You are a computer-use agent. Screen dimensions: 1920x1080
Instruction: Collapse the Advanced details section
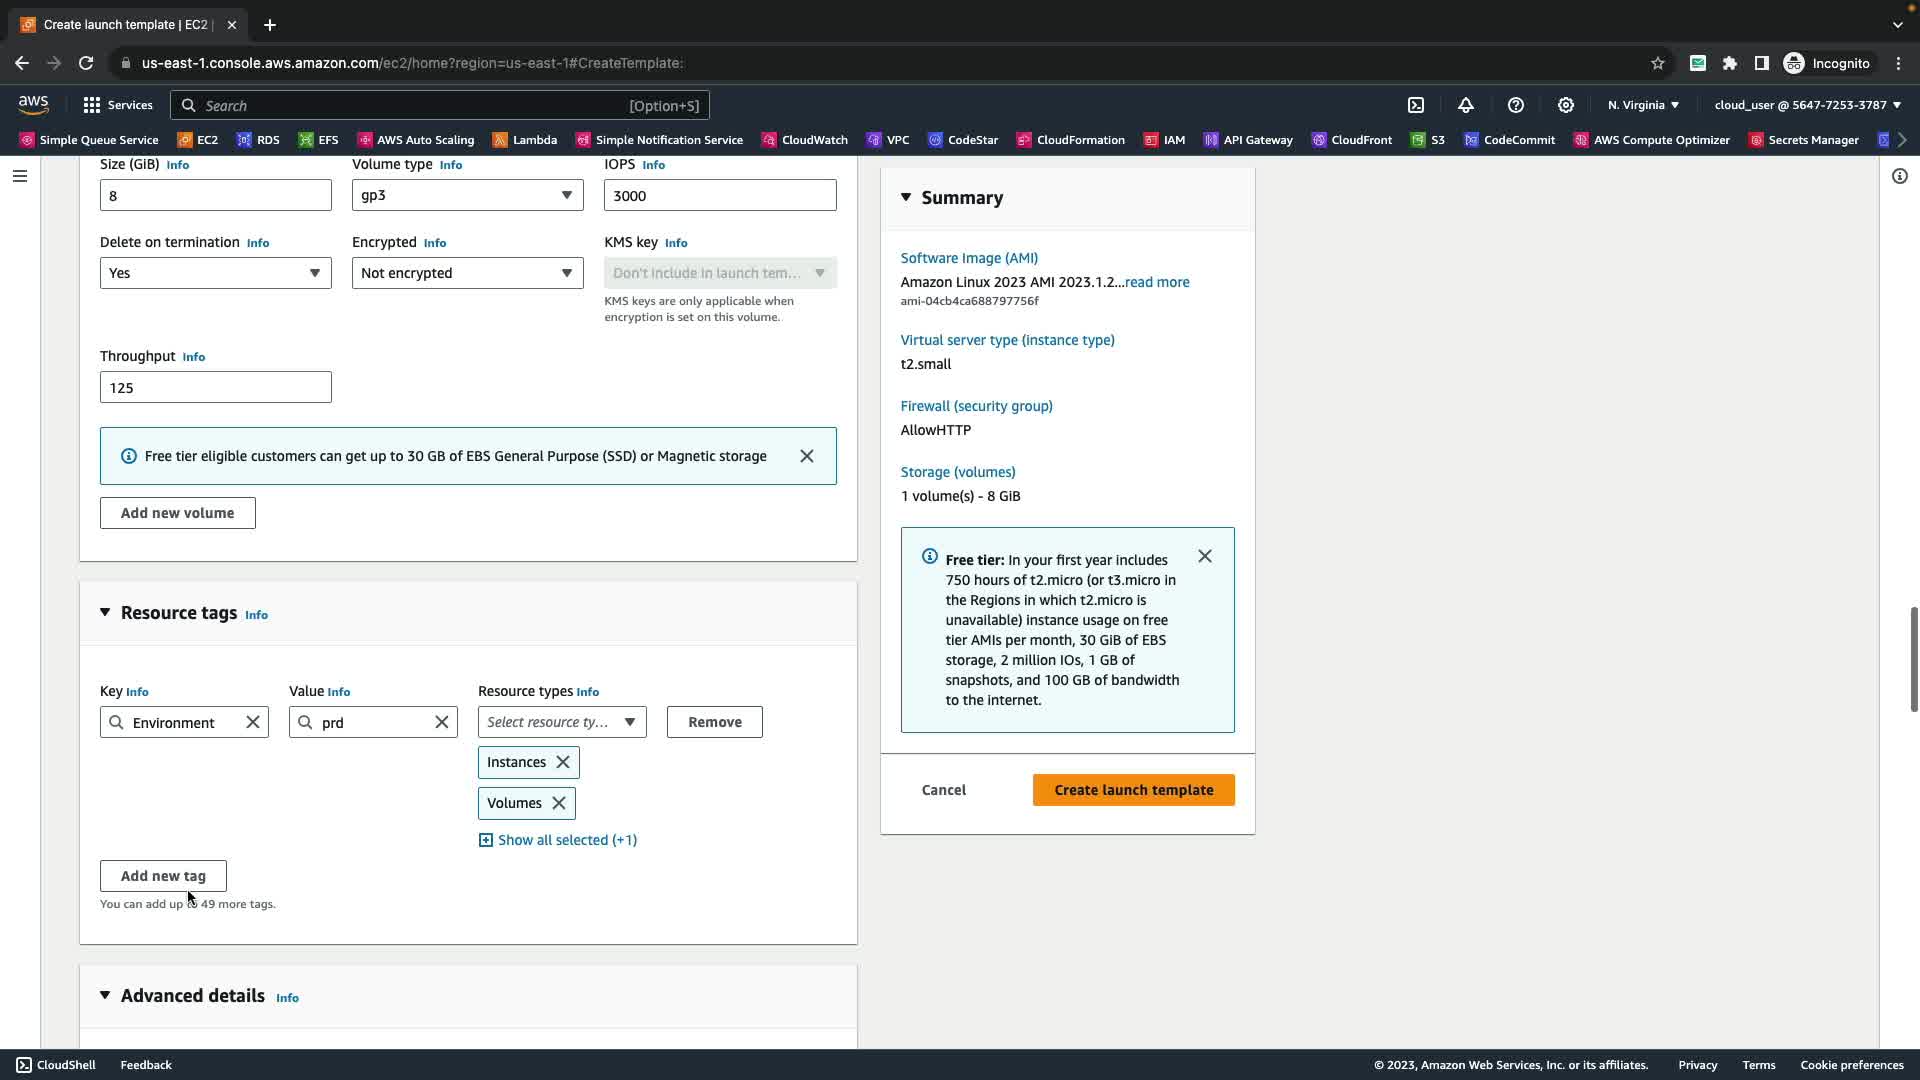[x=105, y=996]
